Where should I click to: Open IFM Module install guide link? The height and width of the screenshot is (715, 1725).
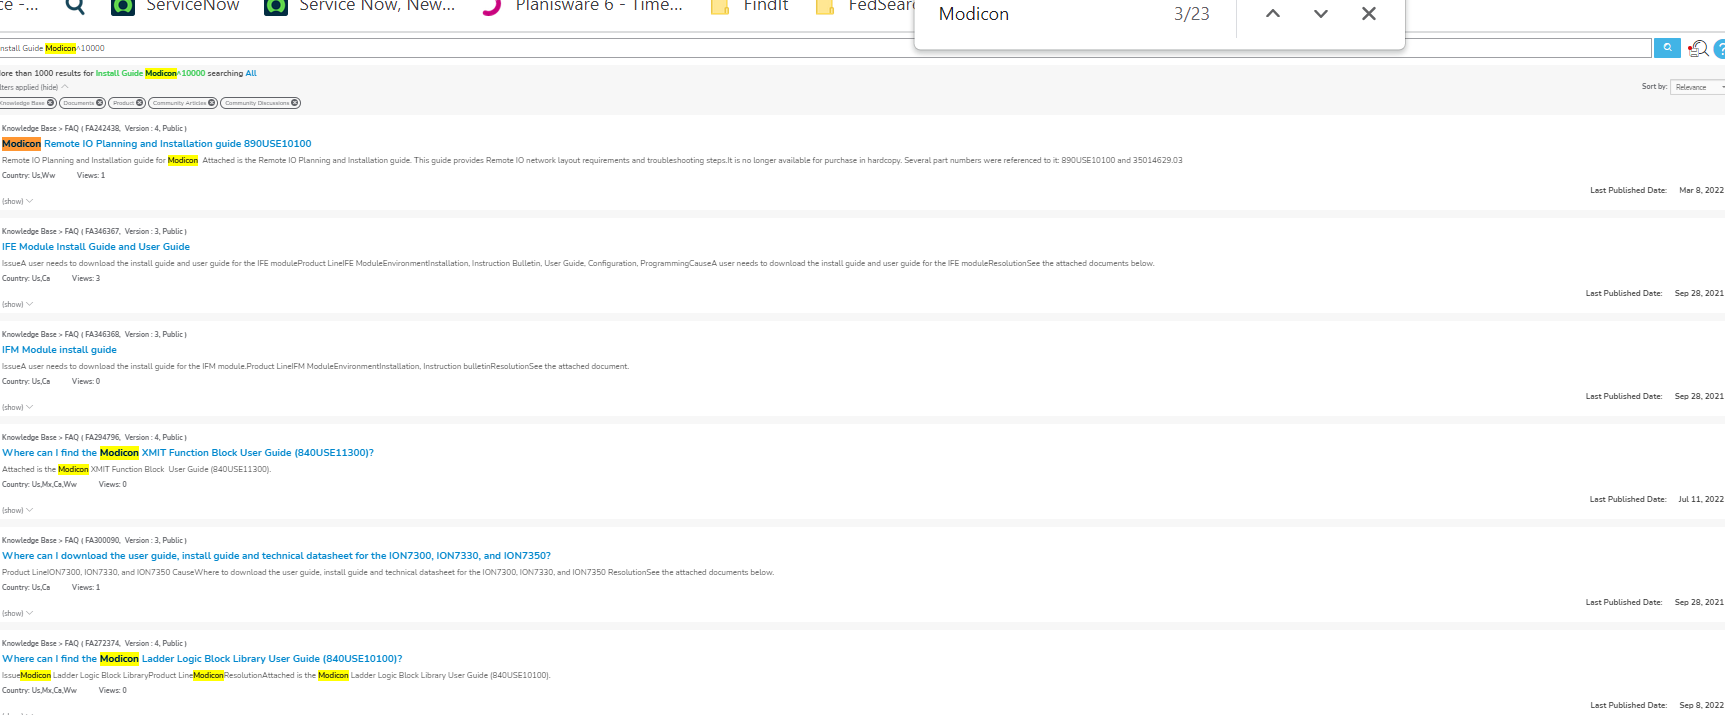point(59,350)
